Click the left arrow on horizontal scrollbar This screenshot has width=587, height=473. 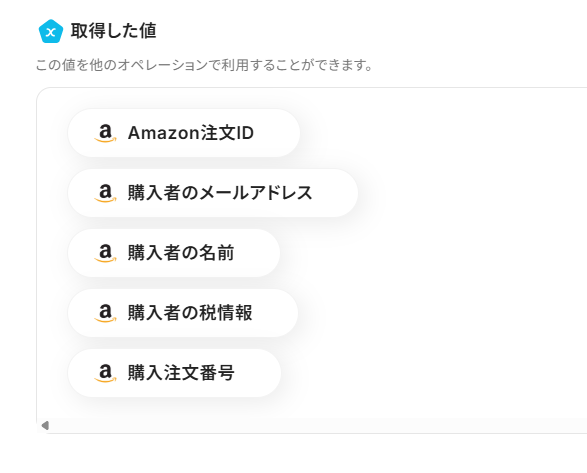click(x=45, y=425)
